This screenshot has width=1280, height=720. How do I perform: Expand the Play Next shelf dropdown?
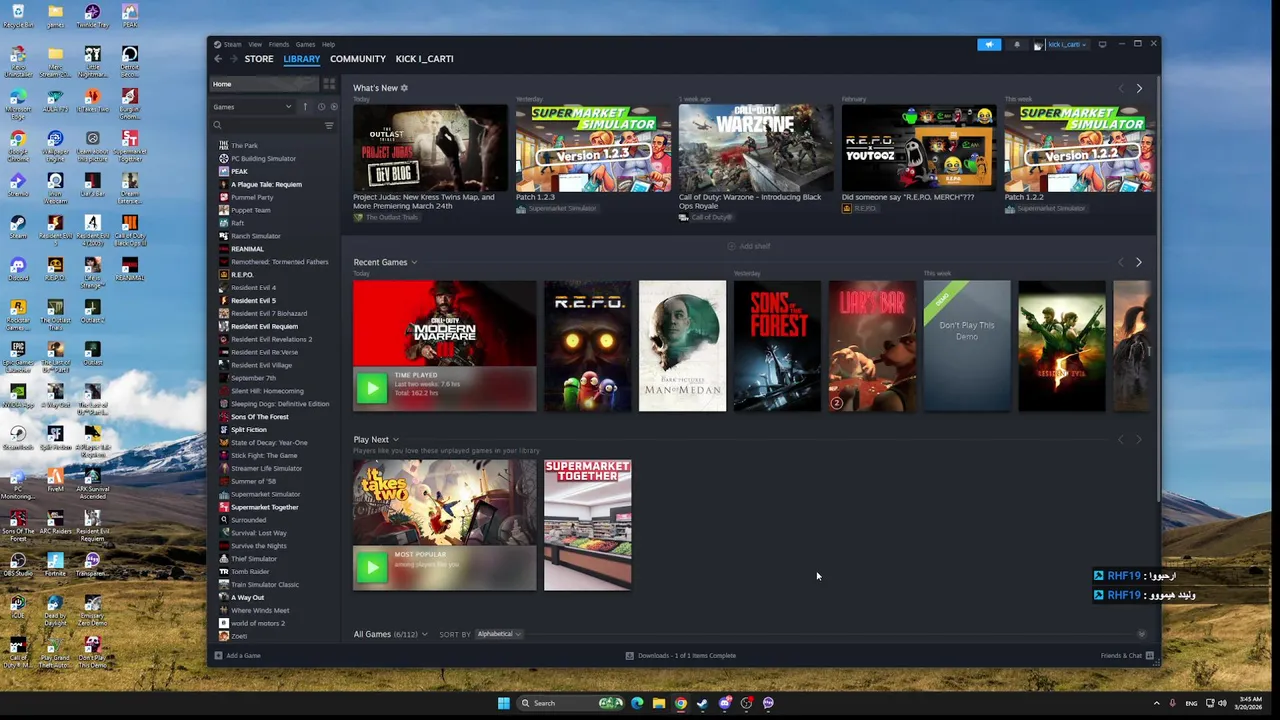[395, 440]
